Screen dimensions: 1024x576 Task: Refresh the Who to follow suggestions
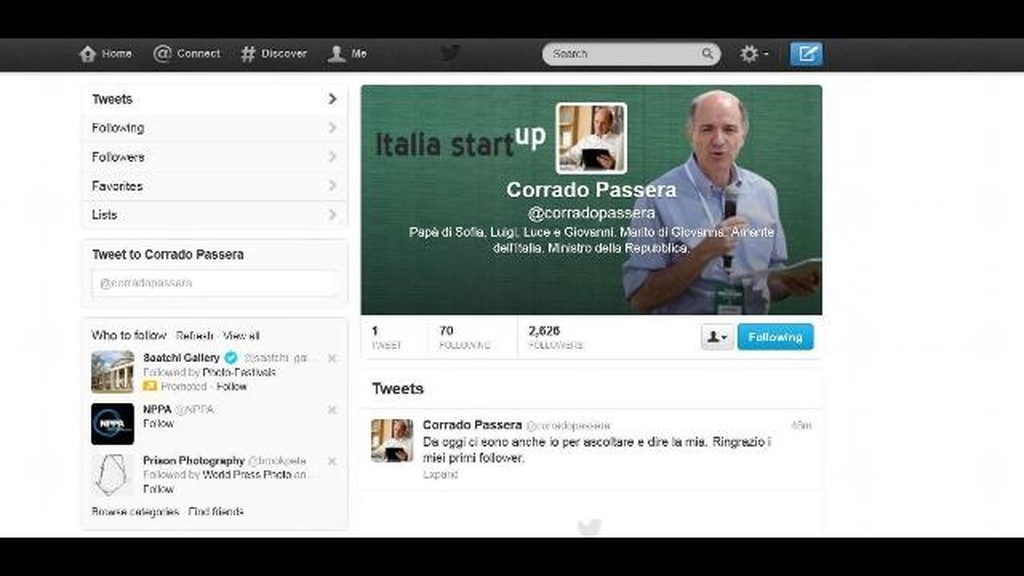[x=195, y=336]
